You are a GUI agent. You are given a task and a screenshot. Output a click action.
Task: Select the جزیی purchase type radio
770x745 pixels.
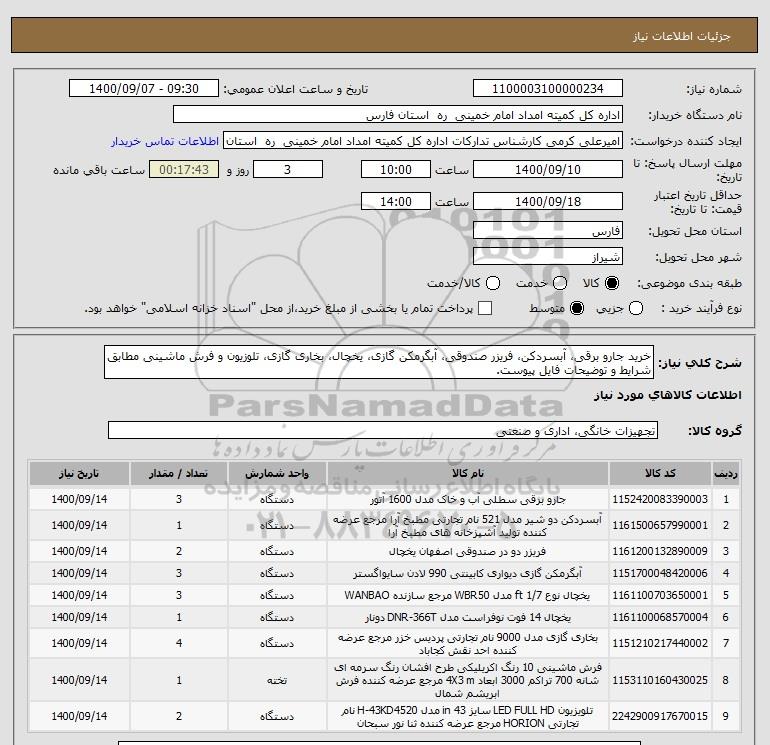(636, 308)
